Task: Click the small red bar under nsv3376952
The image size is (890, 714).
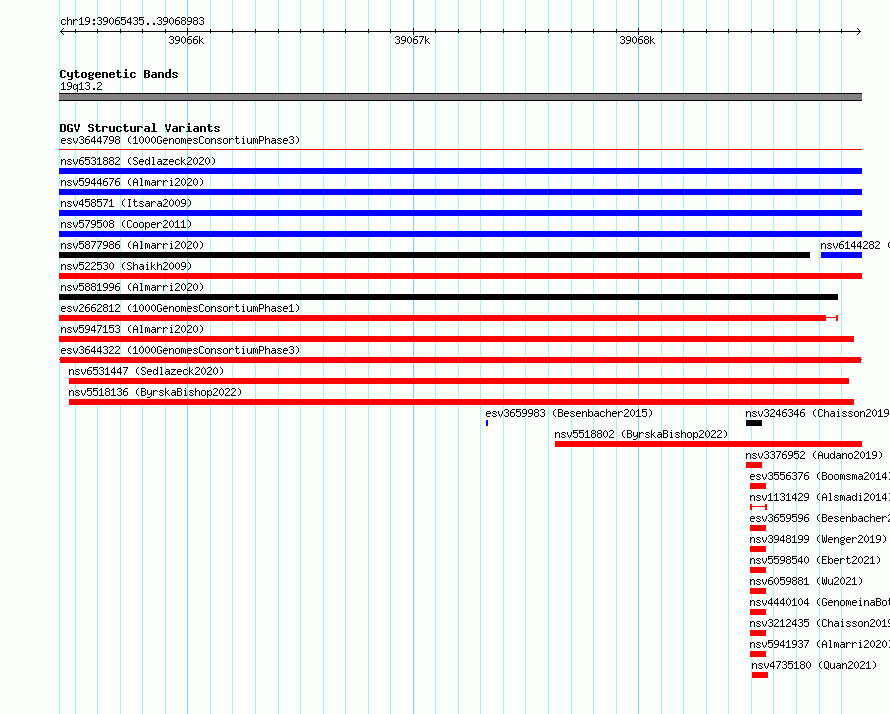Action: pos(754,465)
